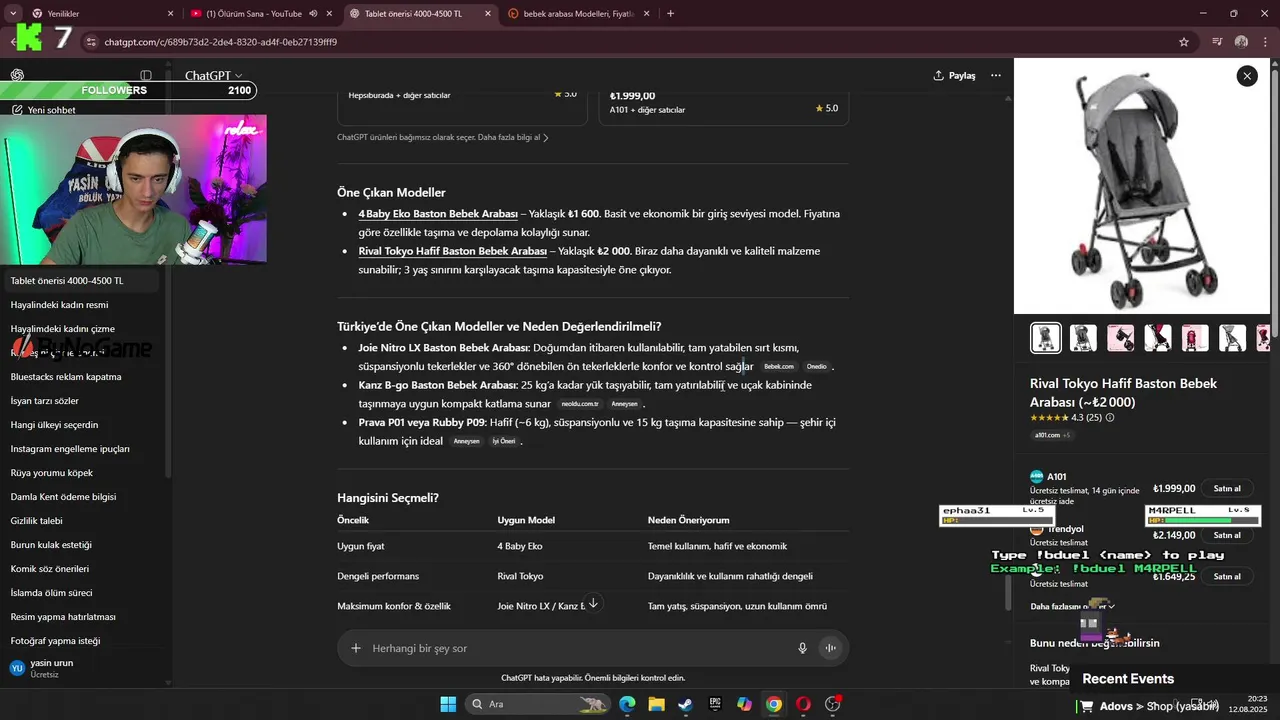This screenshot has width=1280, height=720.
Task: Open Epic Games Launcher from the taskbar
Action: 715,704
